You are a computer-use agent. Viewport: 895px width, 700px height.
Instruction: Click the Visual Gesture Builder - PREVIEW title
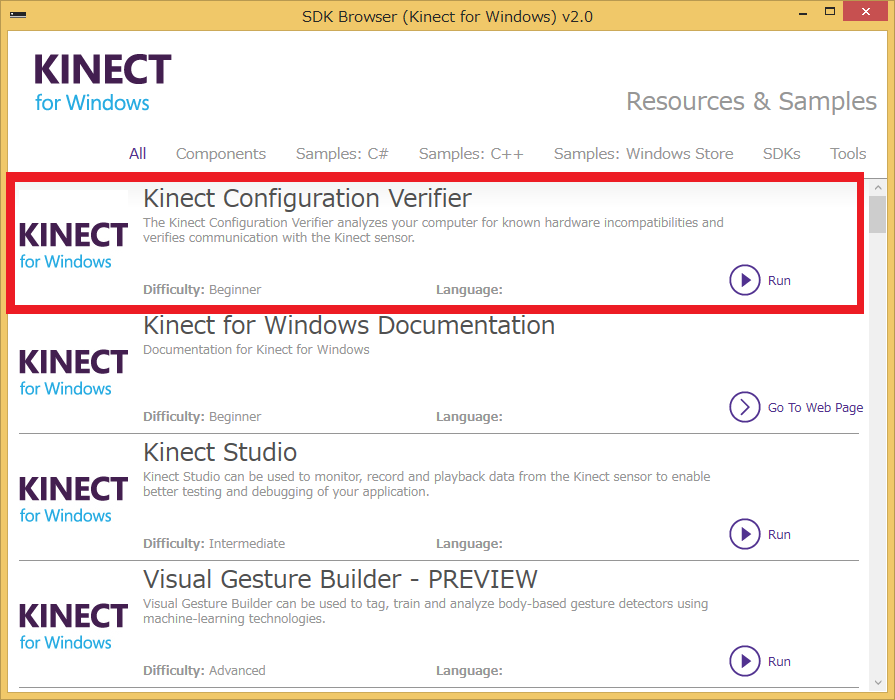pyautogui.click(x=340, y=579)
